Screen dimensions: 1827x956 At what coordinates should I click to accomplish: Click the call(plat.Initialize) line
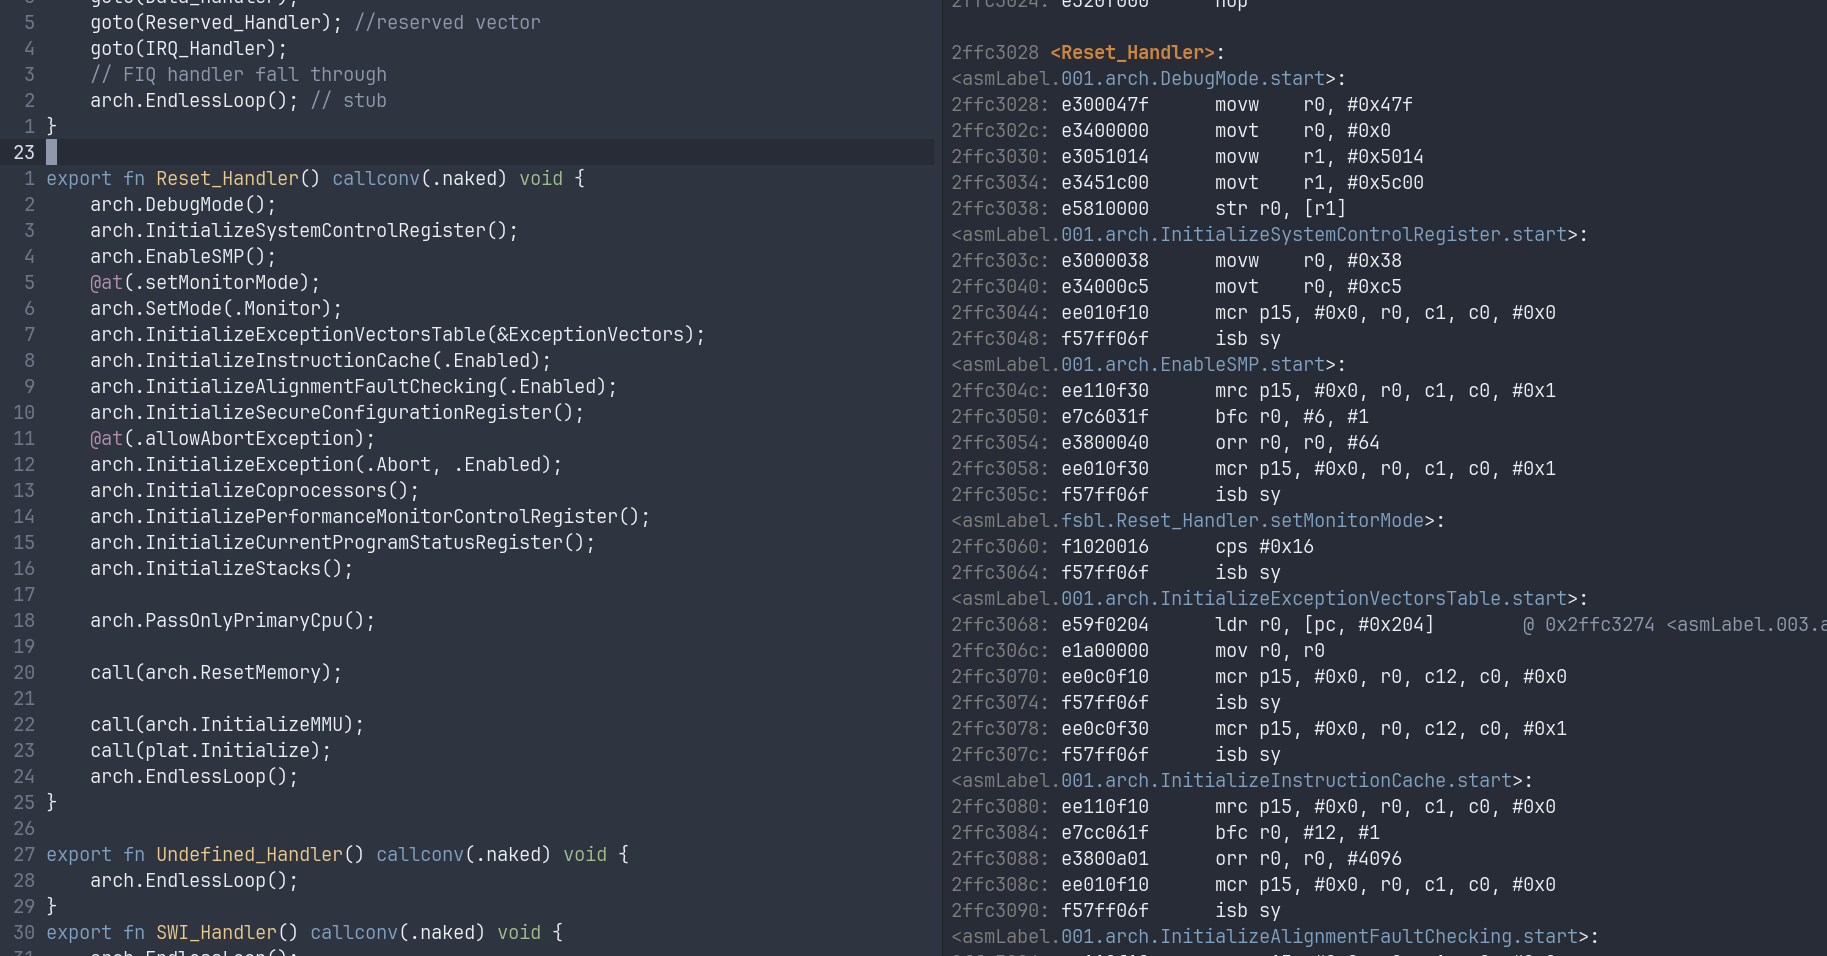point(210,750)
